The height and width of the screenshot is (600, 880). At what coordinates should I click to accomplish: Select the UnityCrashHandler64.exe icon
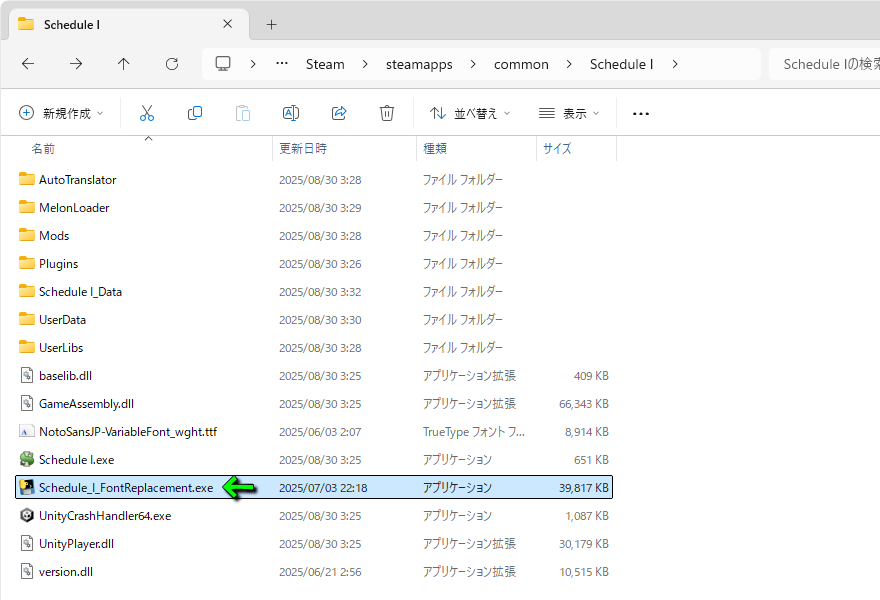click(x=26, y=515)
